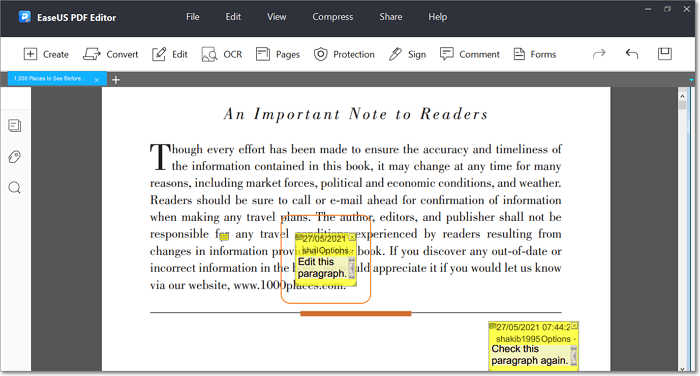Click the Convert toolbar icon
700x376 pixels.
tap(92, 54)
